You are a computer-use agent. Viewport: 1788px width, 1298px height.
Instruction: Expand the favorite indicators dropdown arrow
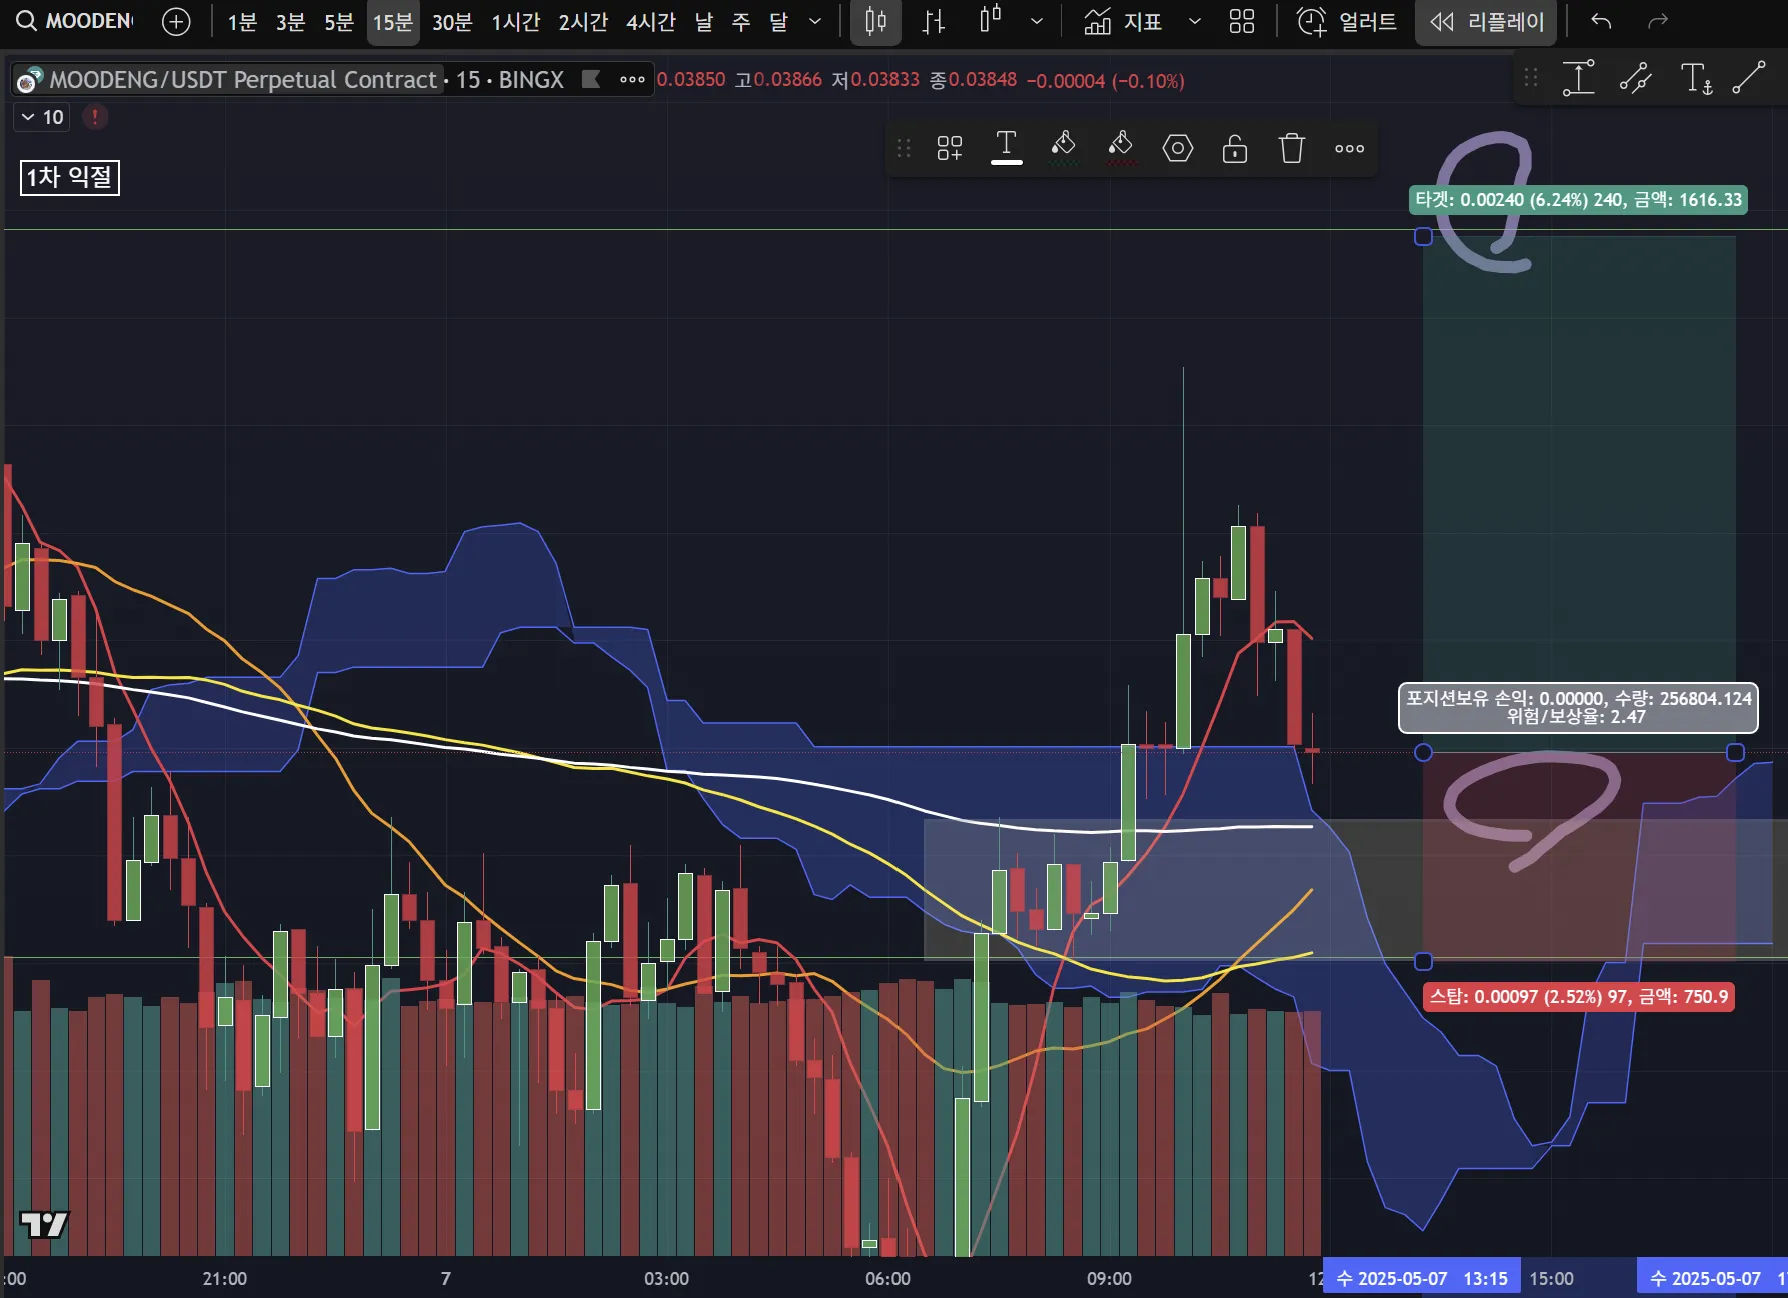click(1194, 22)
